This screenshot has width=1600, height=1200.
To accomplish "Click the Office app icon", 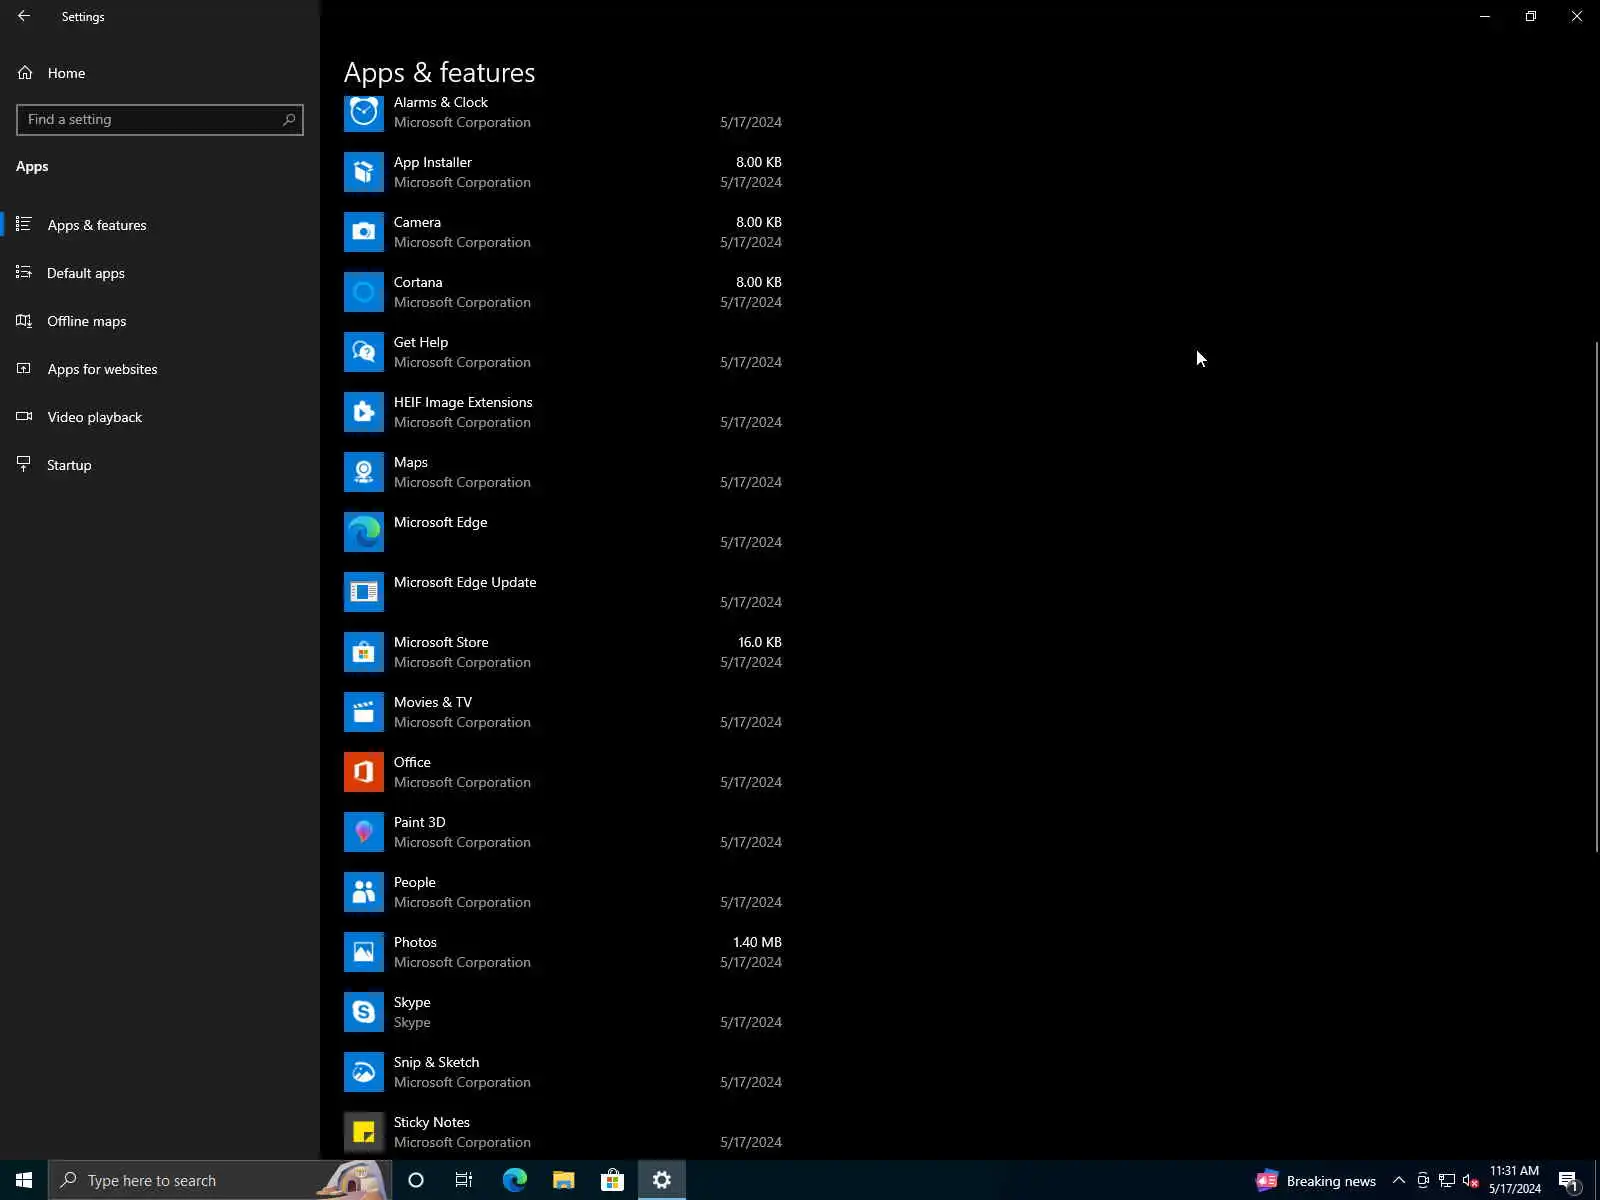I will [x=364, y=772].
